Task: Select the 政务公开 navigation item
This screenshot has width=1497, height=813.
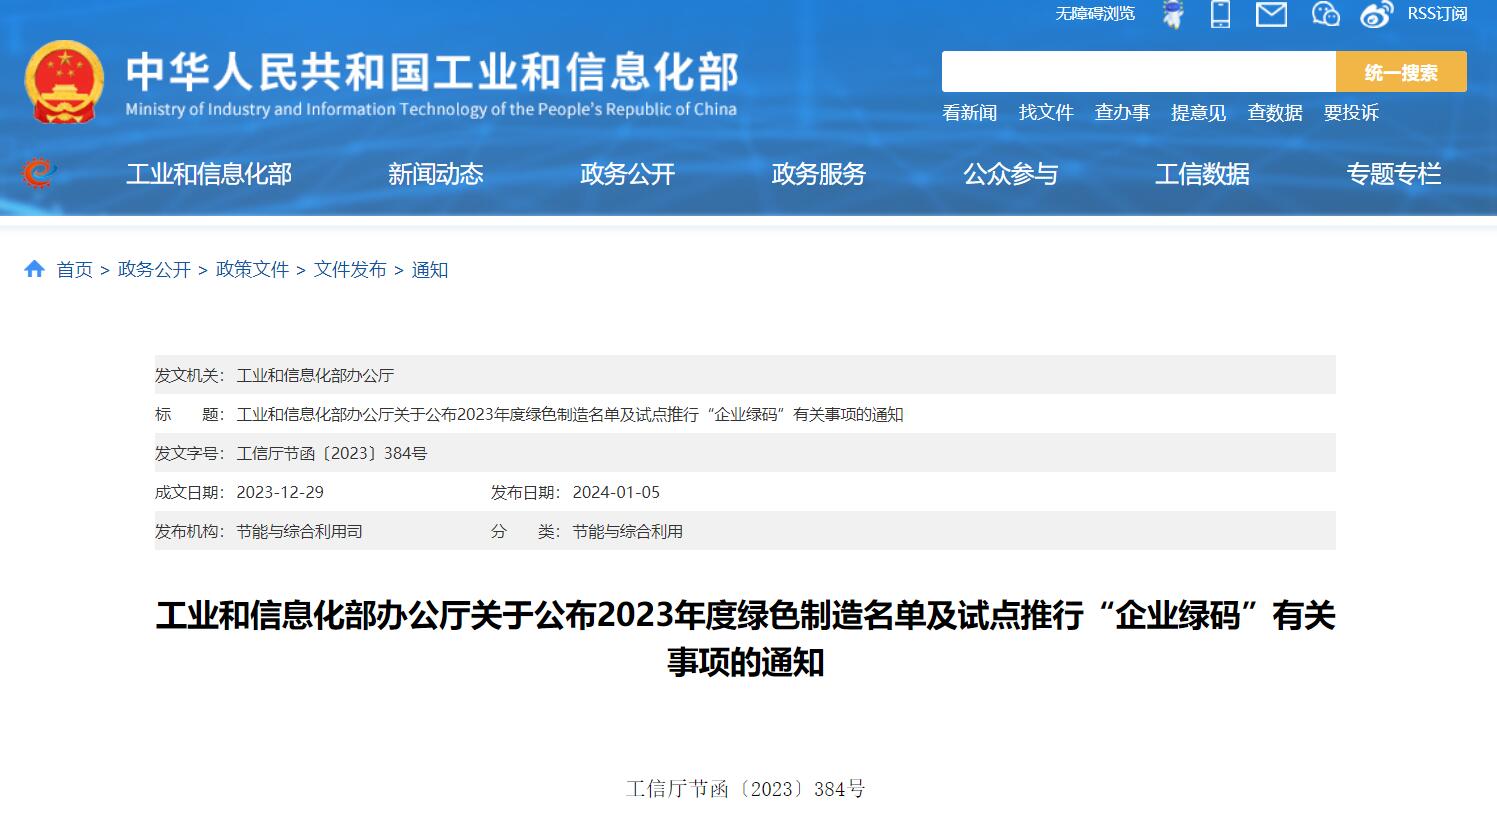Action: [x=627, y=174]
